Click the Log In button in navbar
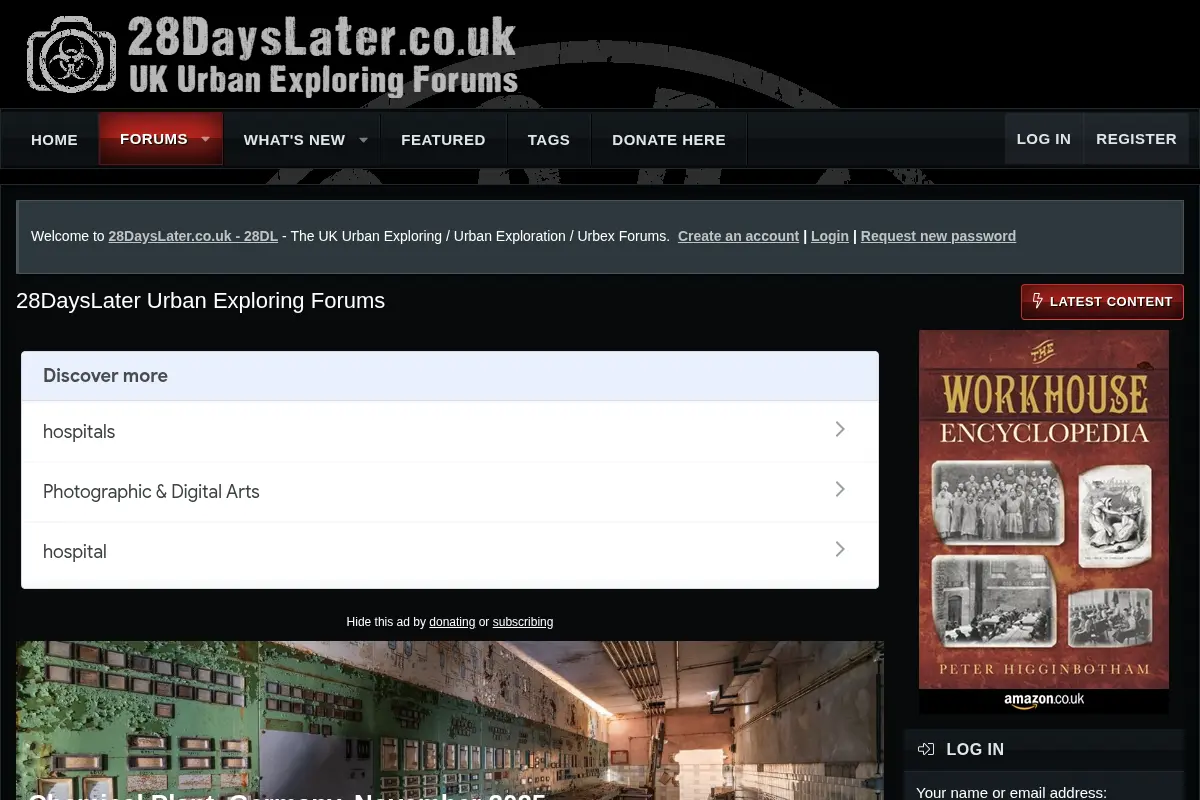 1044,139
